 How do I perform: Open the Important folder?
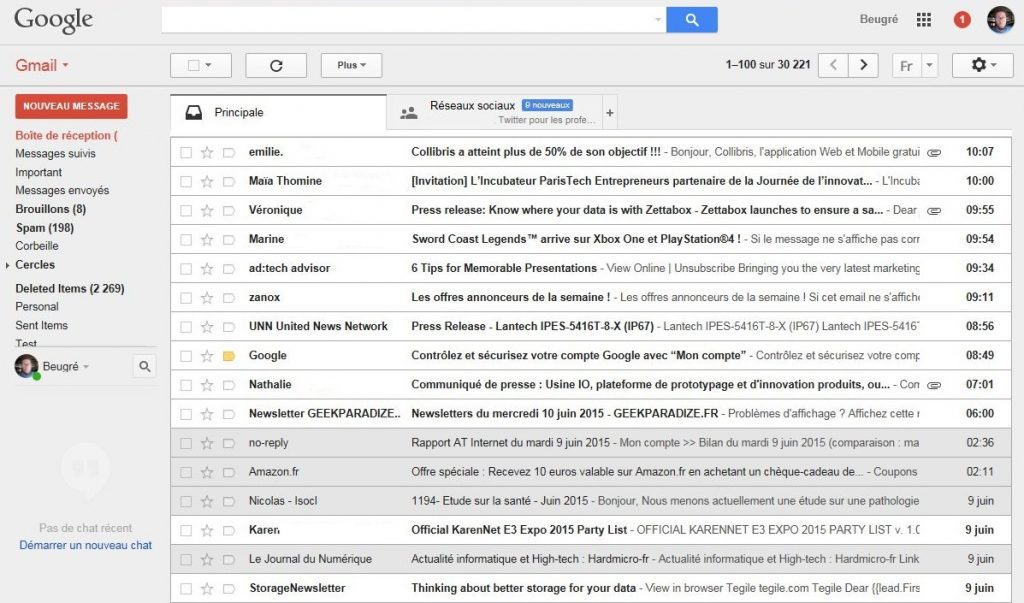click(x=39, y=172)
